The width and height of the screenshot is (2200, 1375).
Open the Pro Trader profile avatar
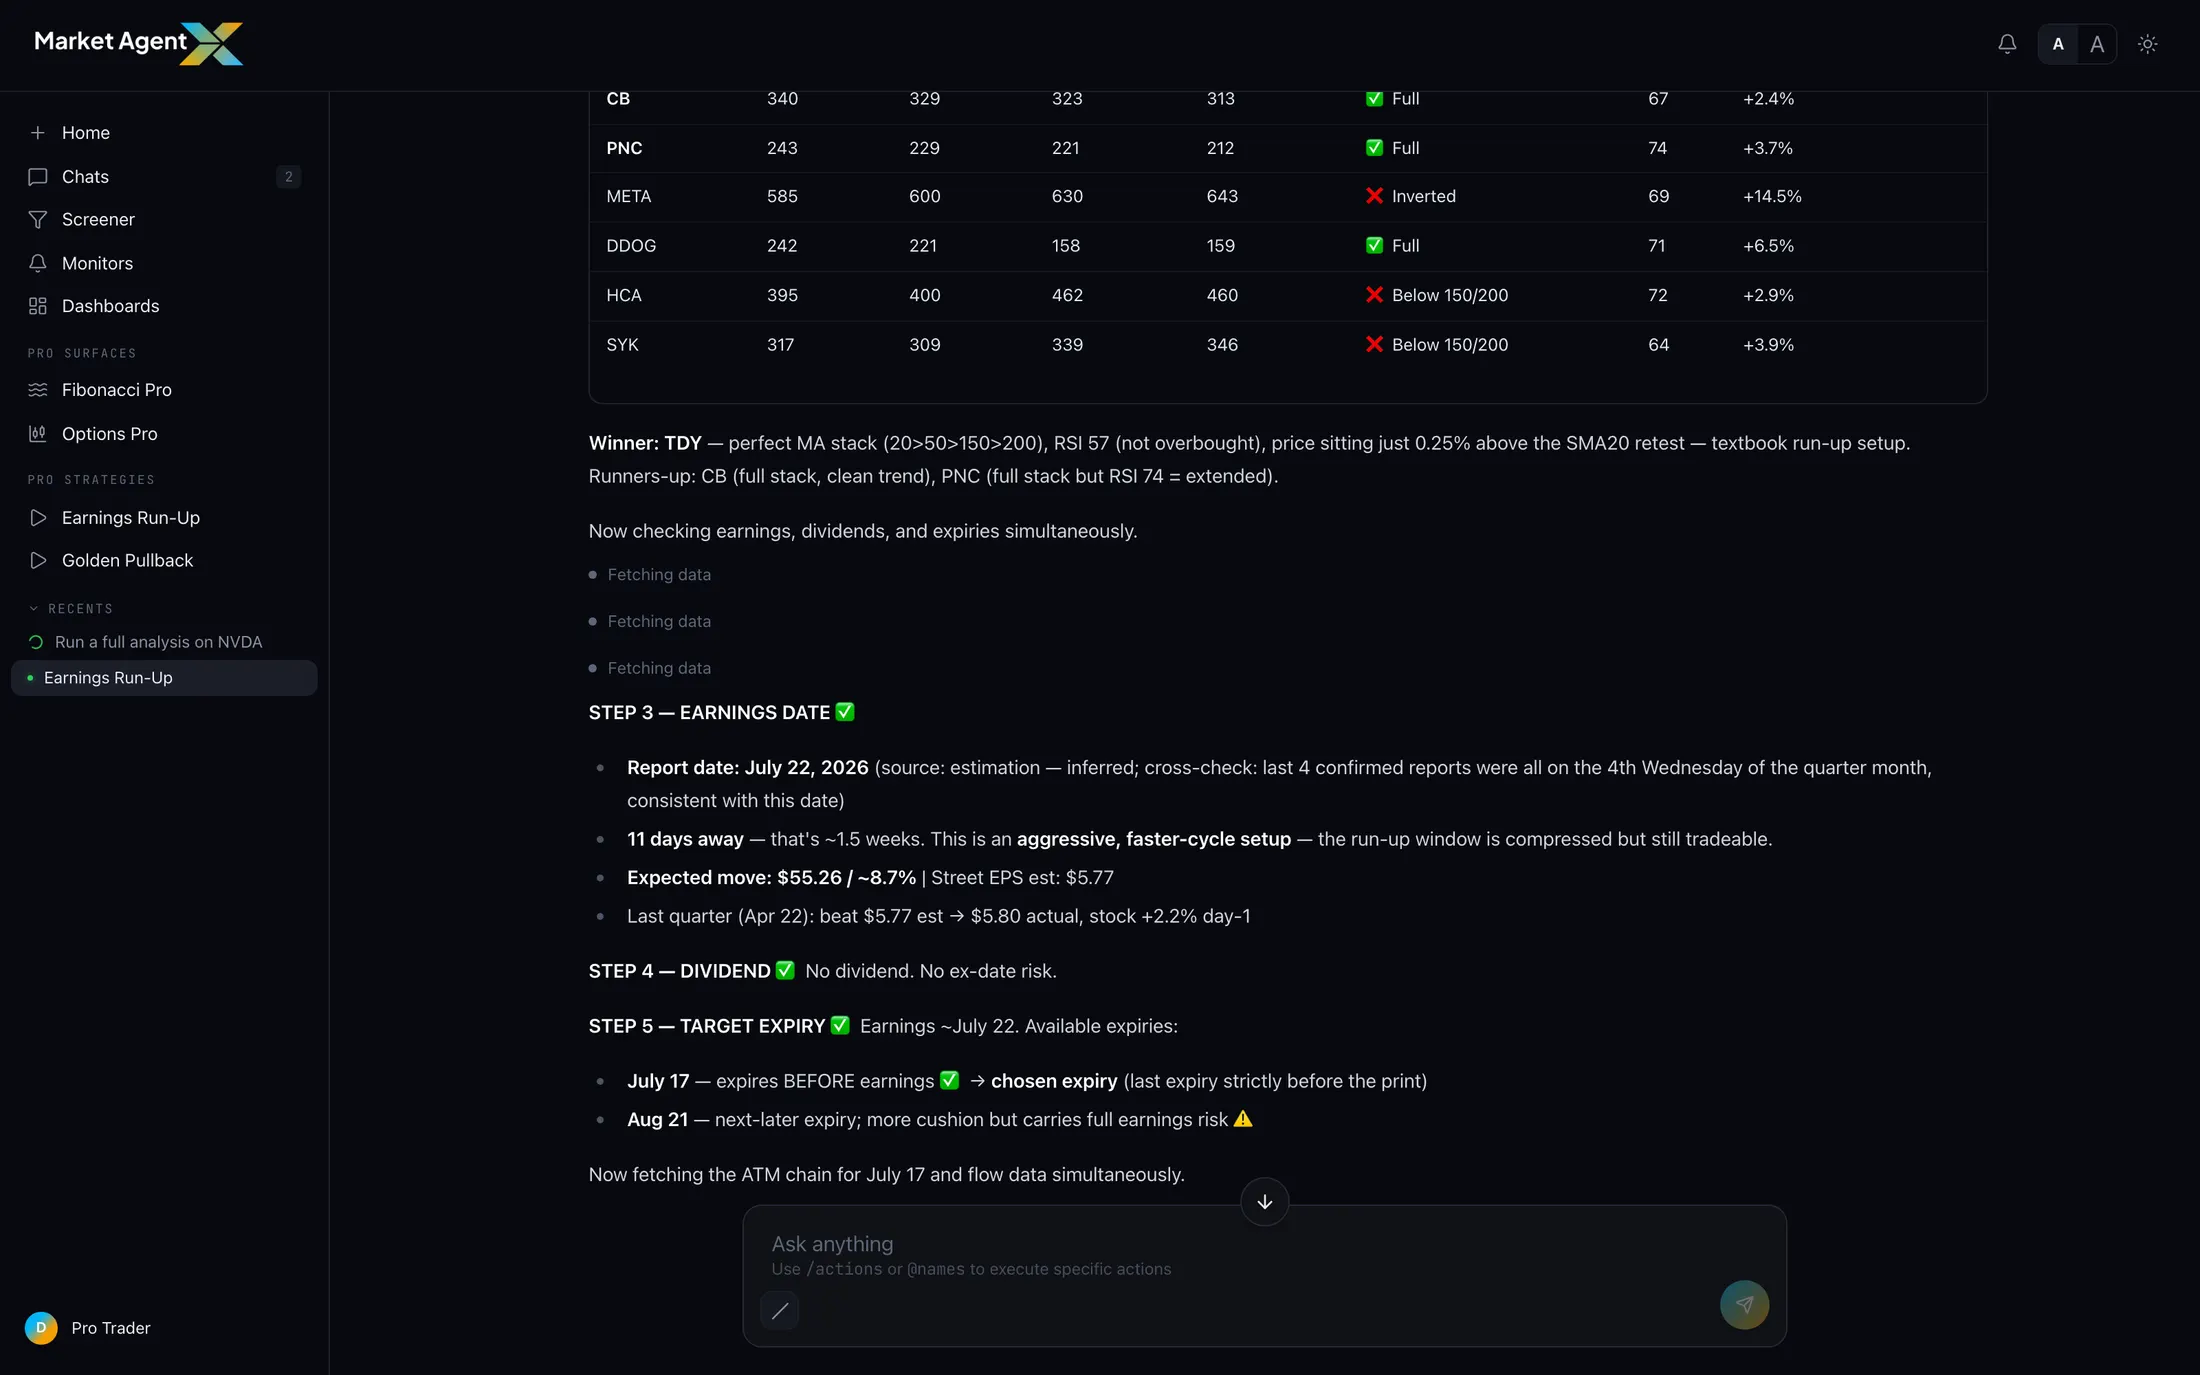coord(41,1328)
